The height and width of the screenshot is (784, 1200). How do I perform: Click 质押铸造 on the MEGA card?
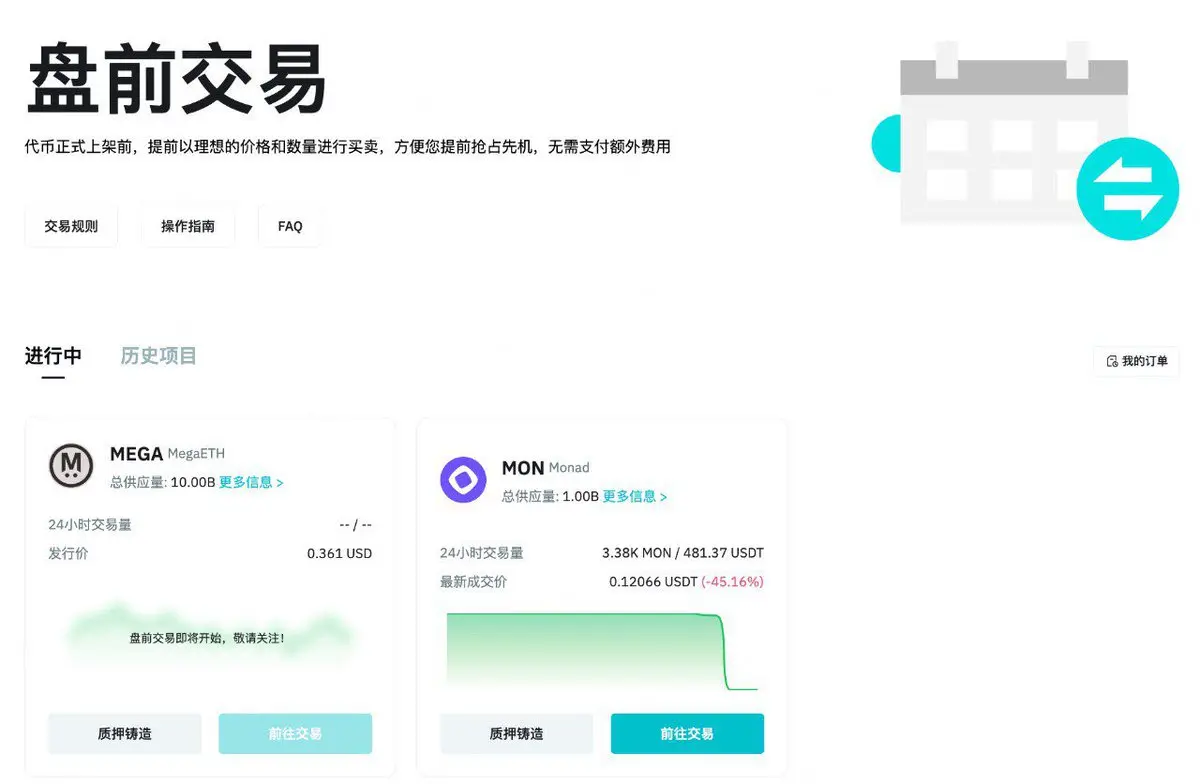pos(125,733)
